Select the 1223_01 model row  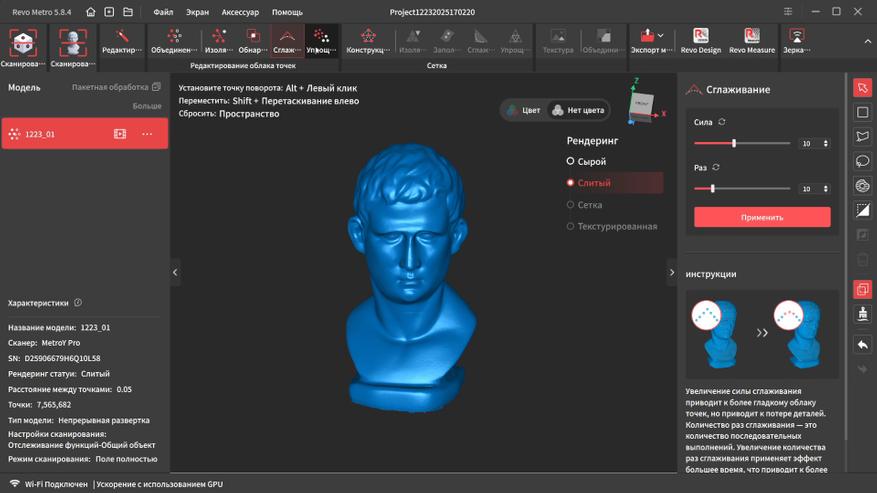coord(84,134)
